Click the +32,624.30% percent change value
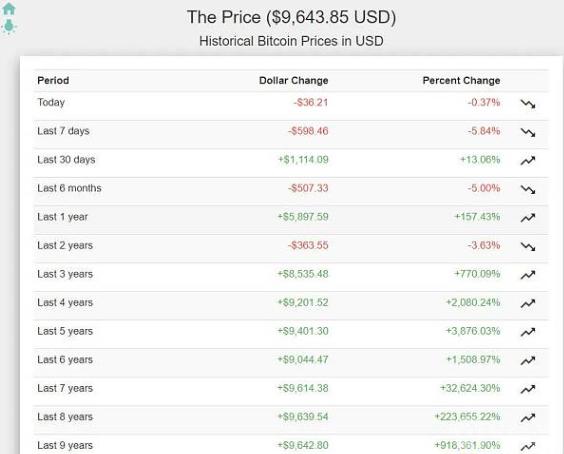Screen dimensions: 564x454 470,388
